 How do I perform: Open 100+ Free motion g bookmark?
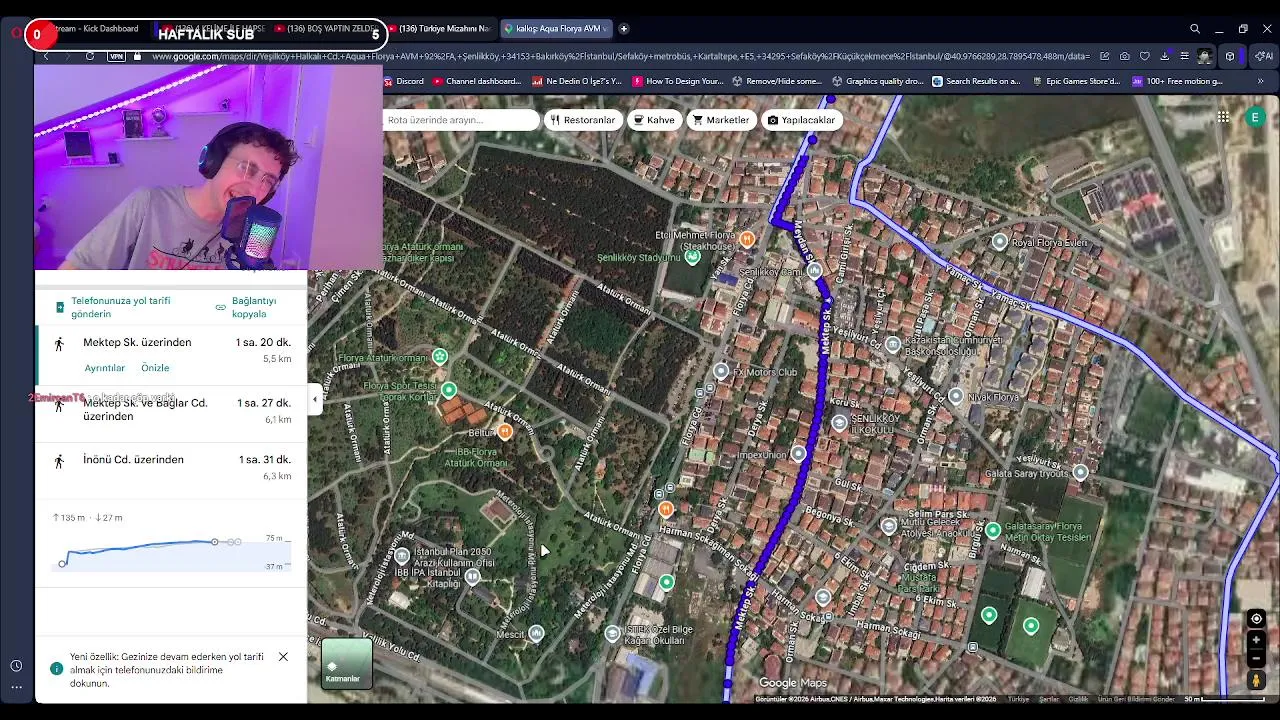pyautogui.click(x=1177, y=81)
